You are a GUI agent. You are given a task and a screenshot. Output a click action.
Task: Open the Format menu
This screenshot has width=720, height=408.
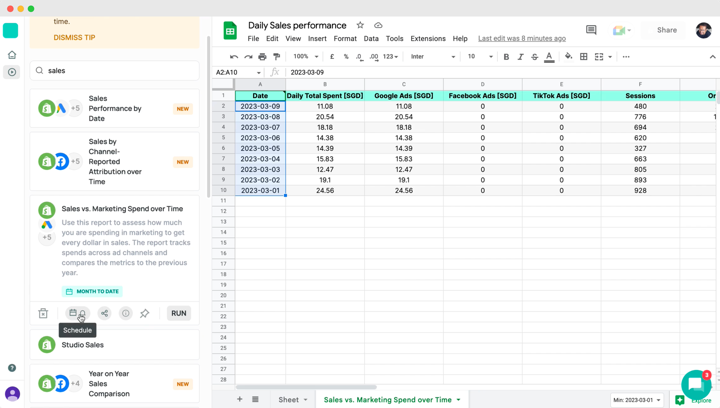(x=345, y=39)
